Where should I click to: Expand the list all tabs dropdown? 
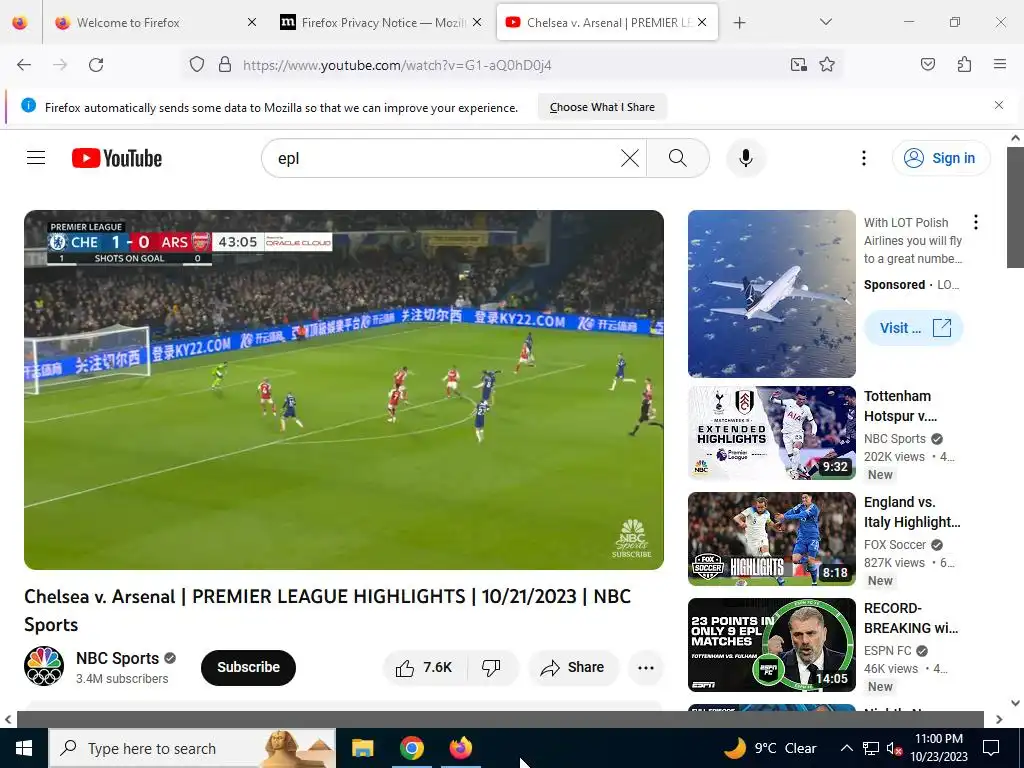825,22
